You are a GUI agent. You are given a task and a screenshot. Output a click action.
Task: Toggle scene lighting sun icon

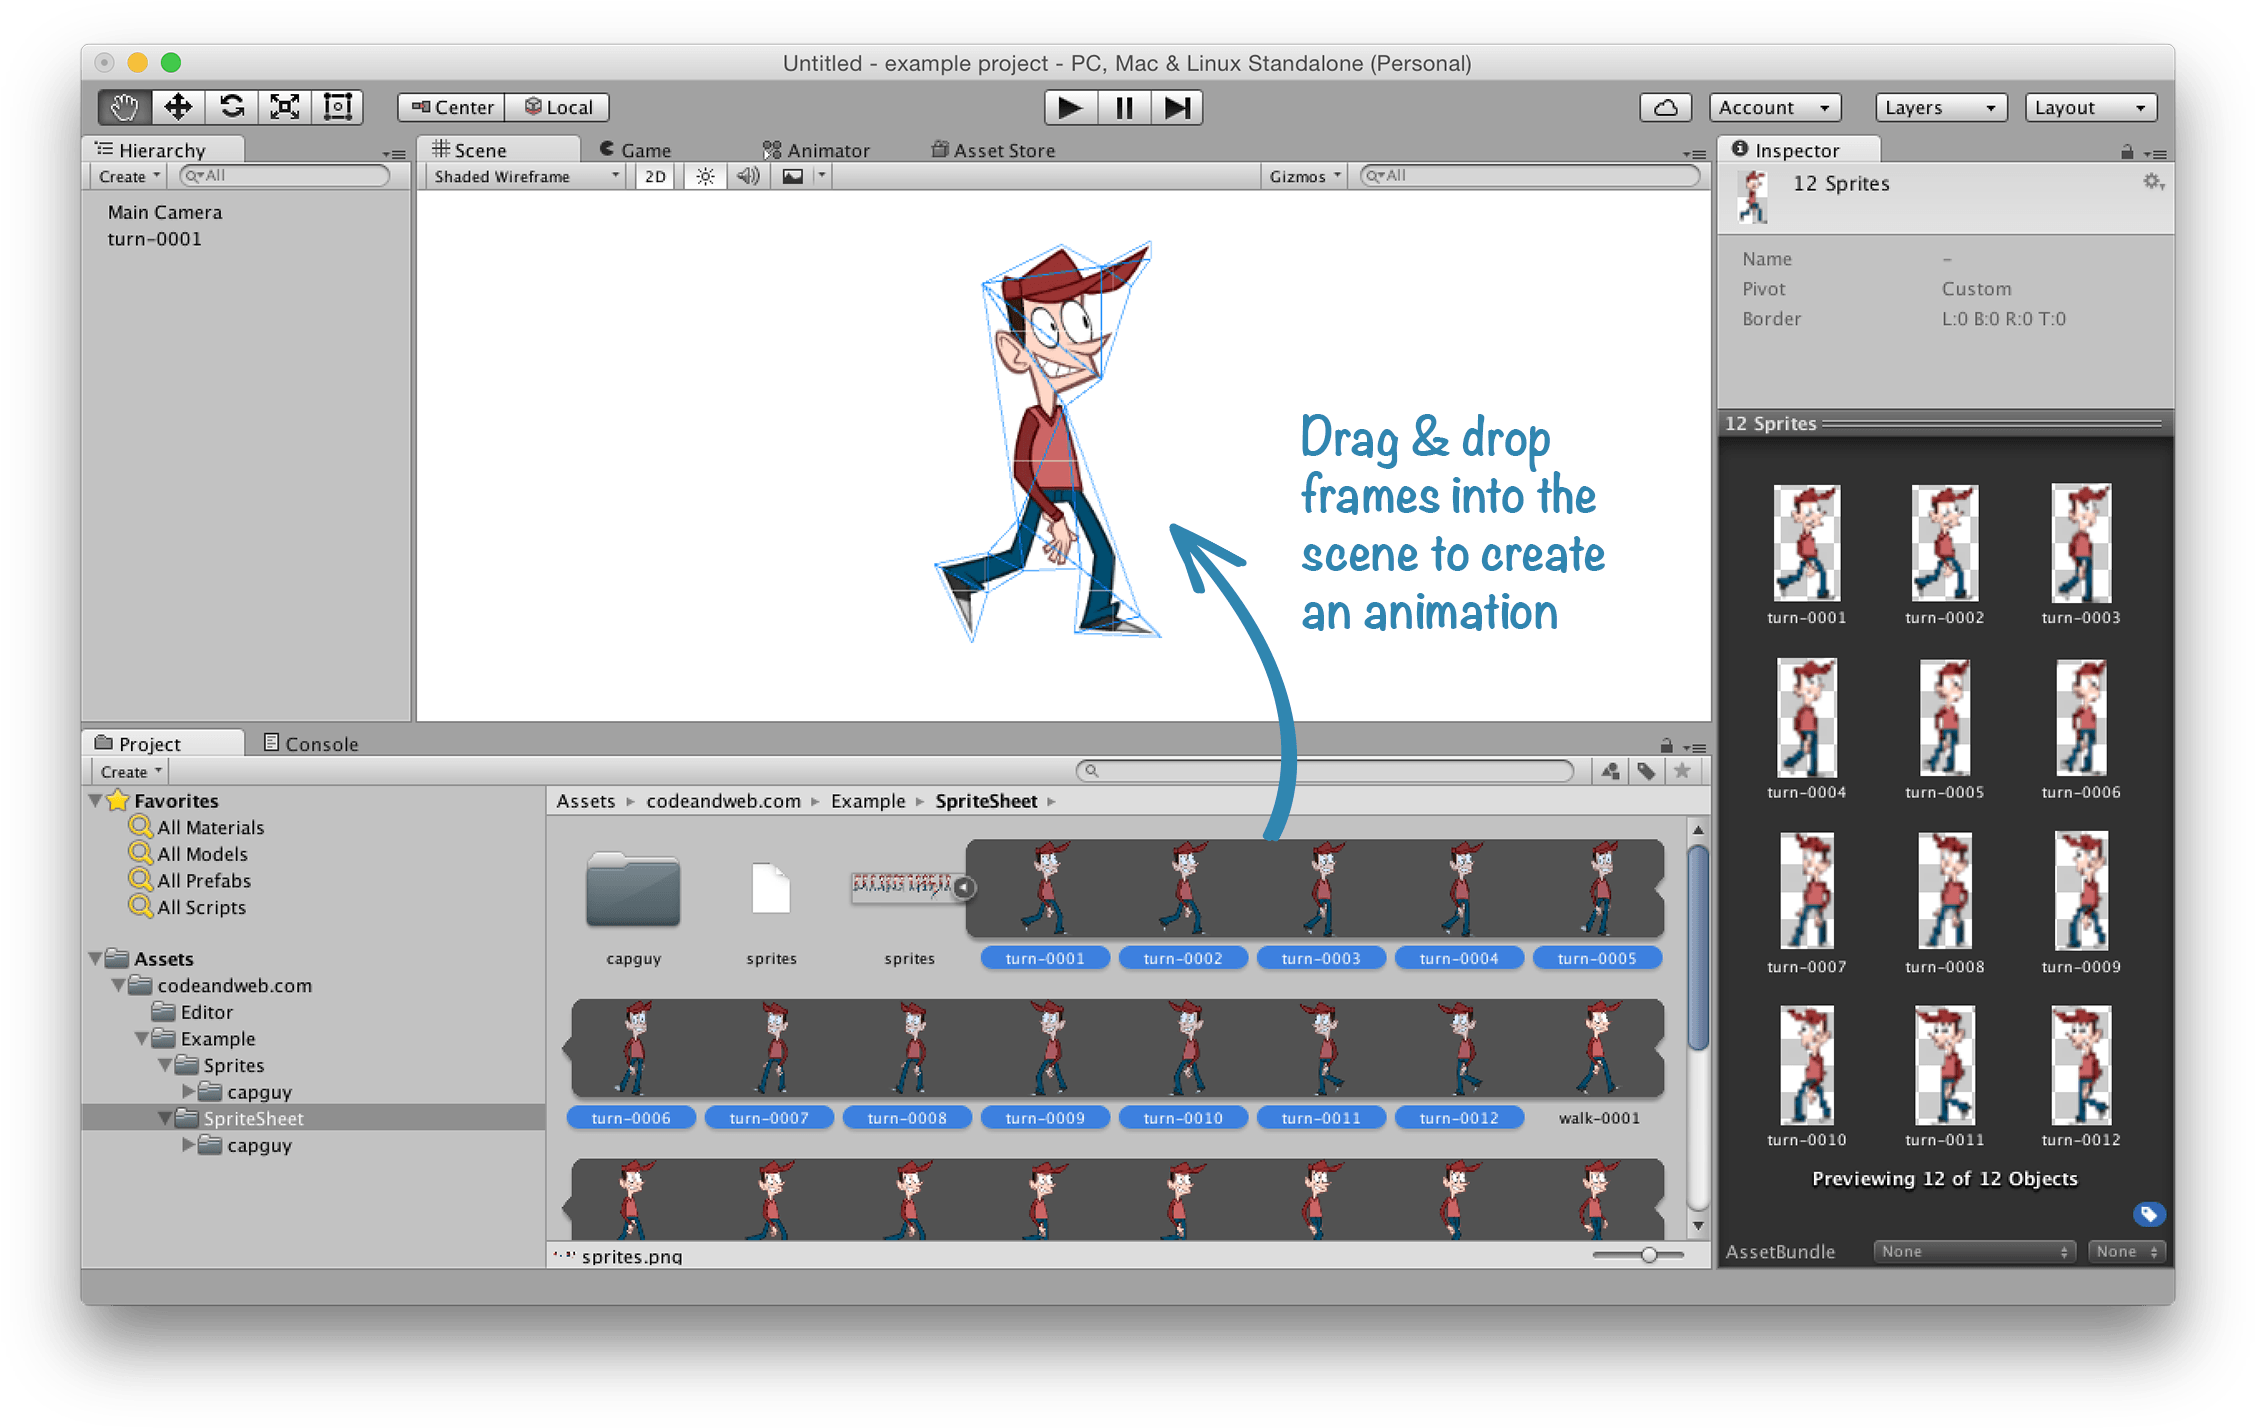(x=705, y=177)
